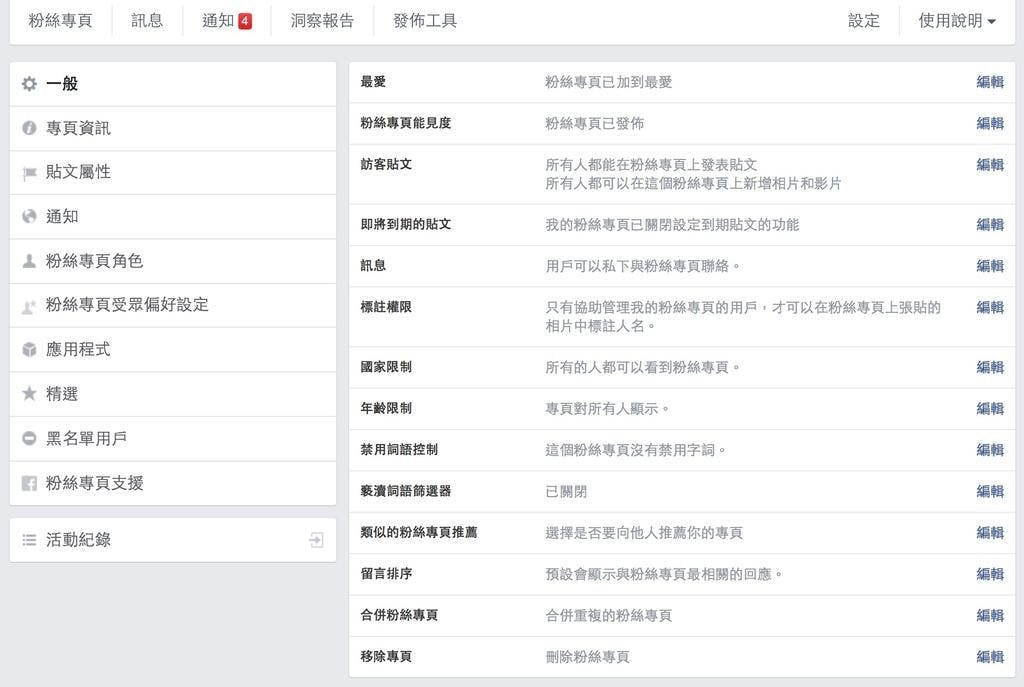Select 粉絲專頁受眾偏好設定 in the sidebar
The height and width of the screenshot is (687, 1024).
(x=127, y=305)
